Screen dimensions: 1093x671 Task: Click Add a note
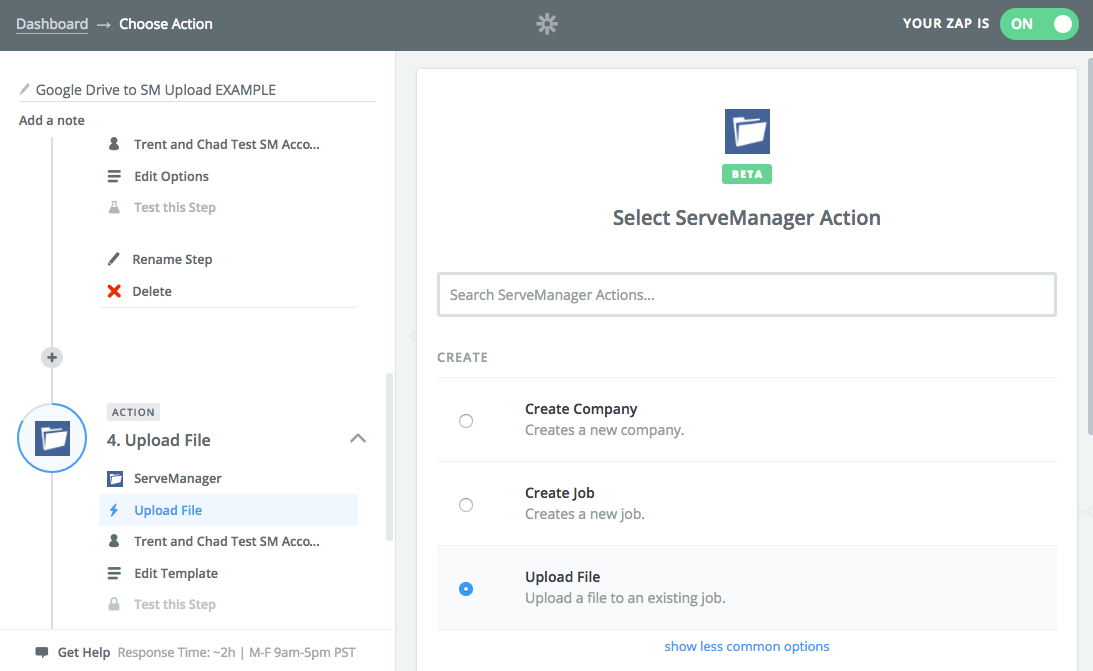[52, 120]
